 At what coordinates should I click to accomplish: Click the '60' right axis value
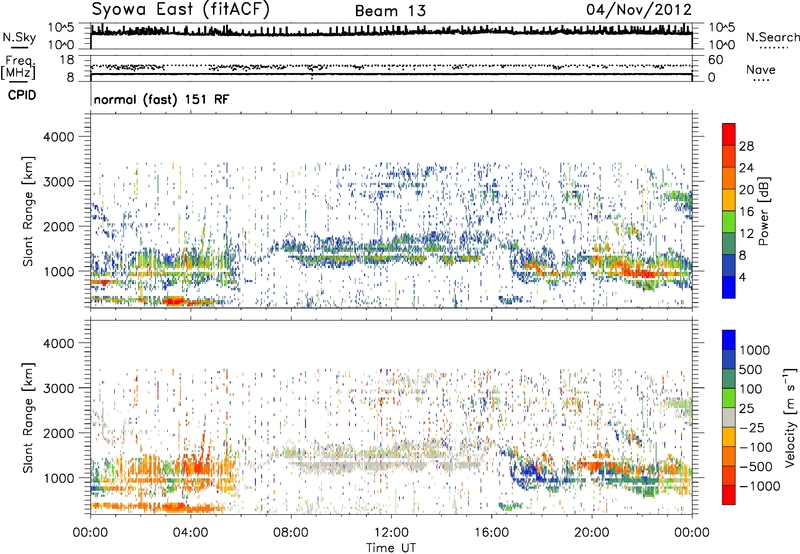click(x=715, y=60)
